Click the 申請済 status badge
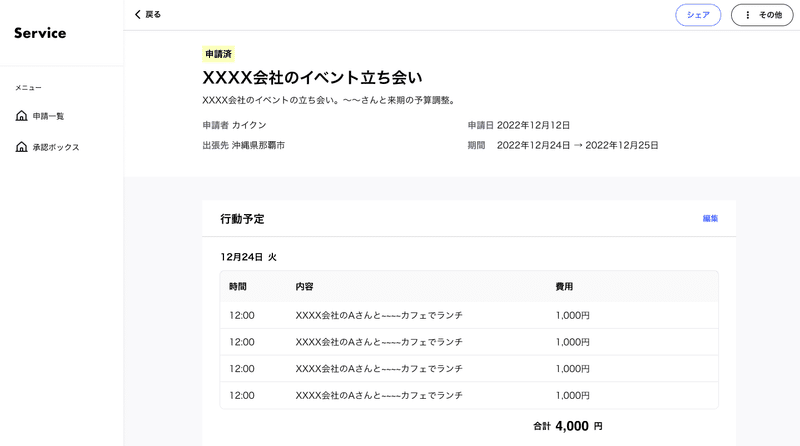 pos(219,54)
